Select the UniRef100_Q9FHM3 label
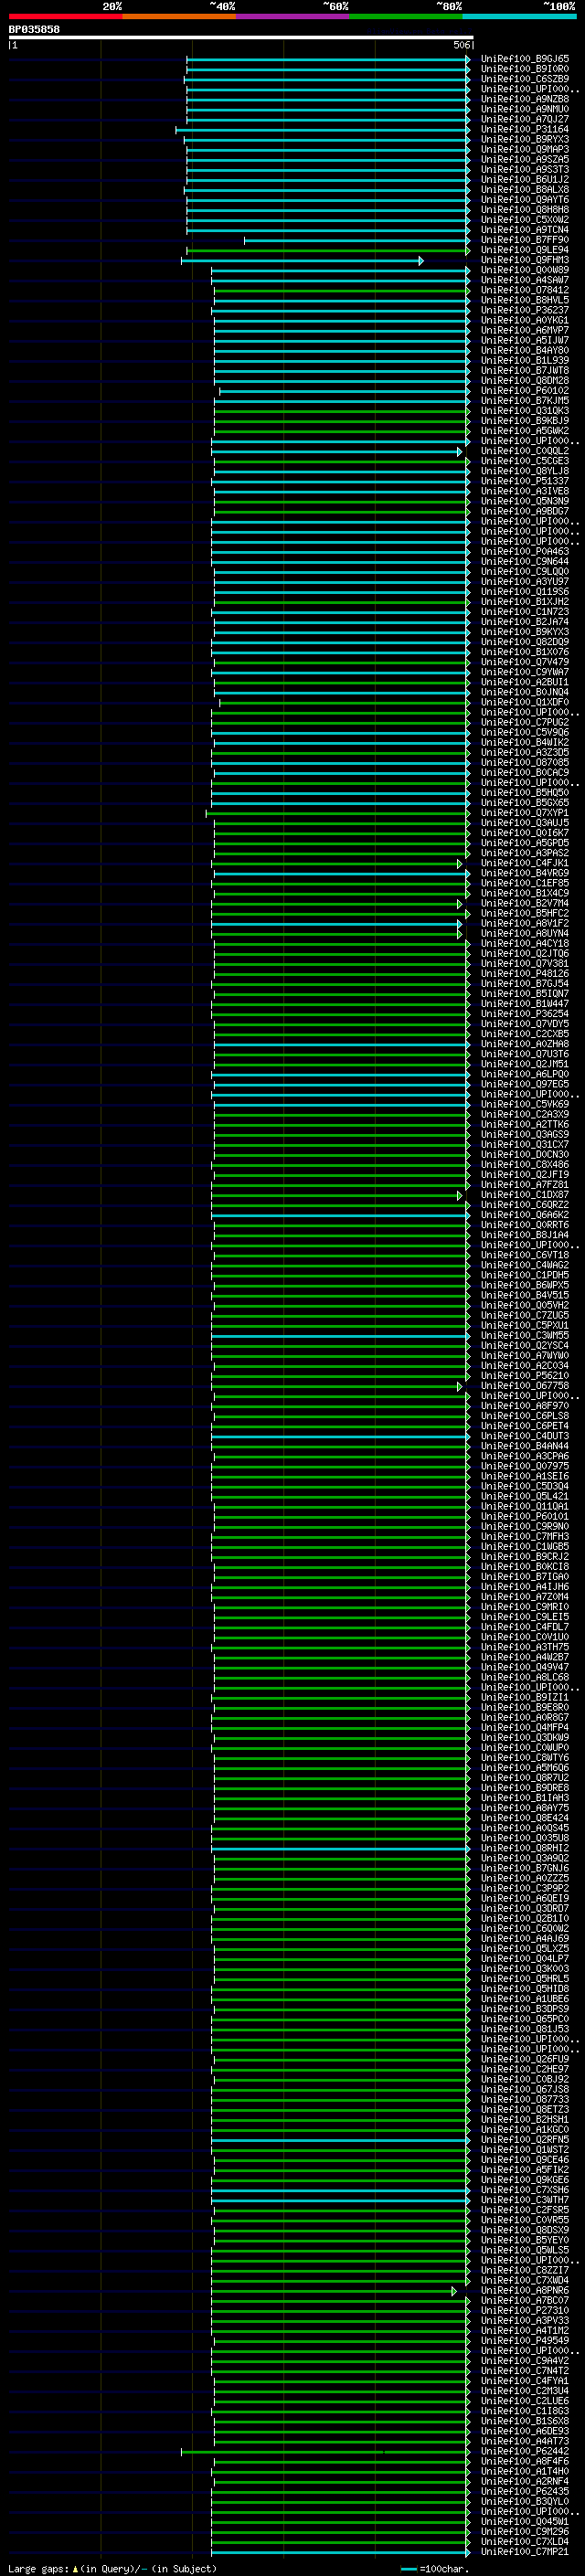Viewport: 585px width, 2576px height. 525,260
